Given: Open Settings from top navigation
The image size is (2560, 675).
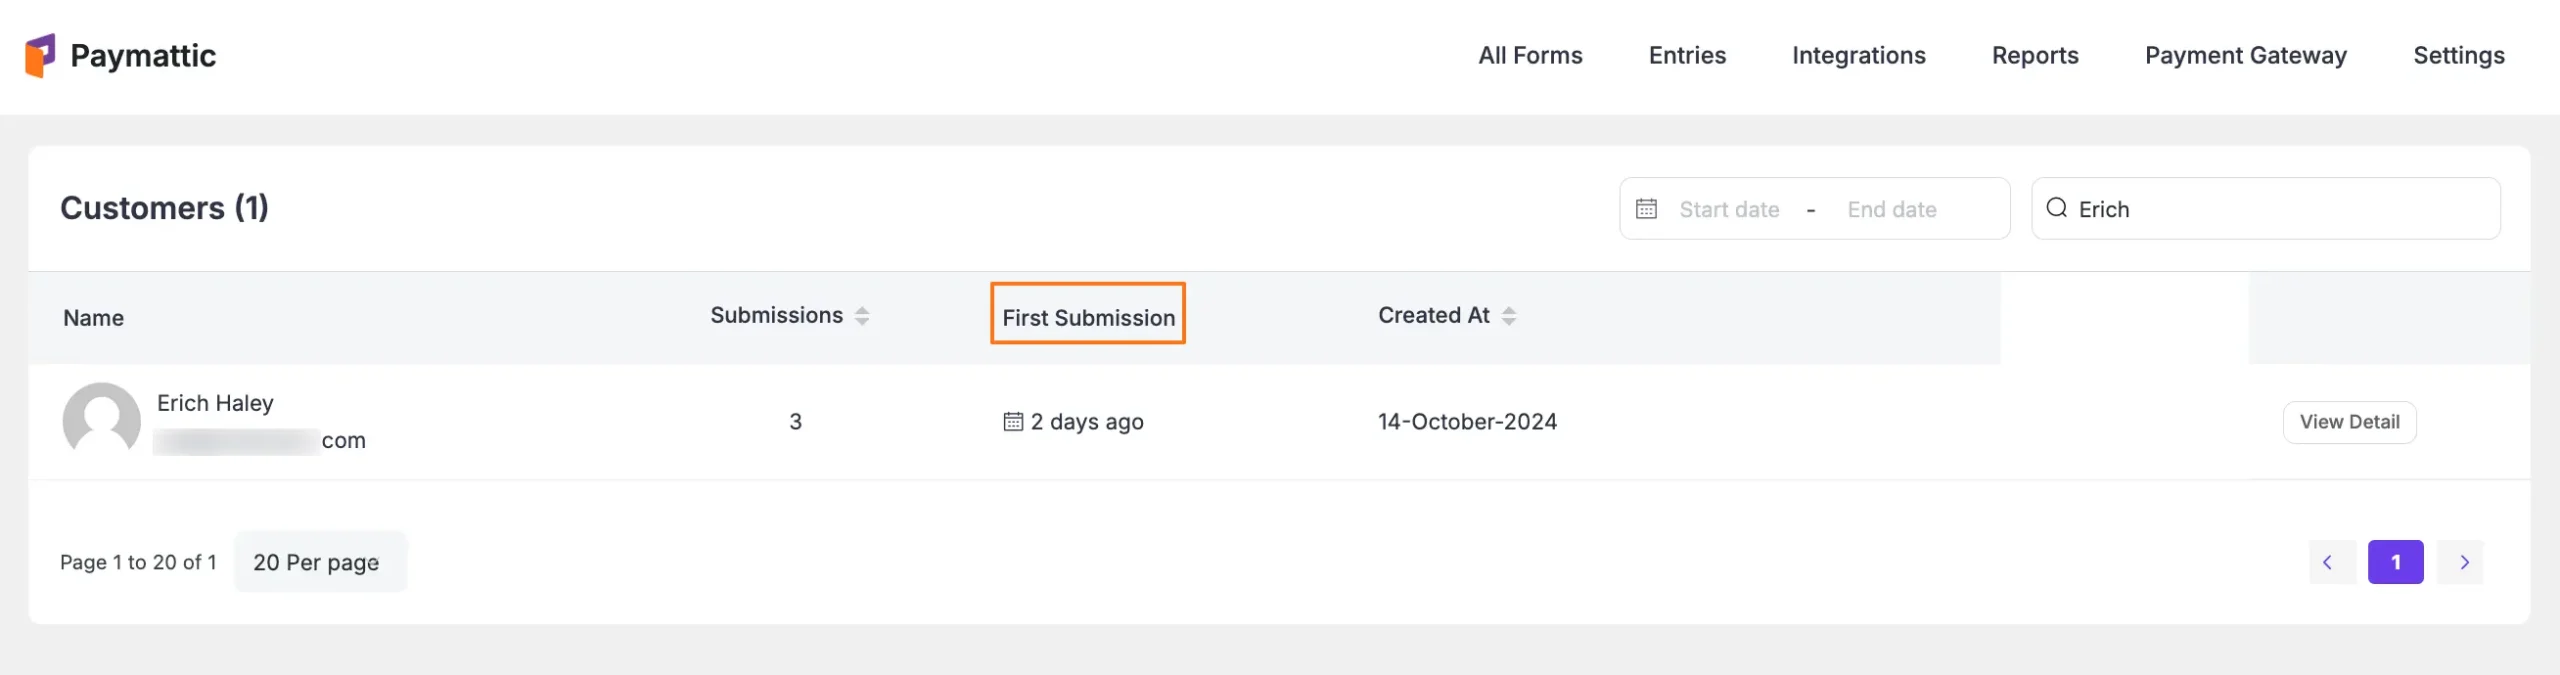Looking at the screenshot, I should (2458, 56).
